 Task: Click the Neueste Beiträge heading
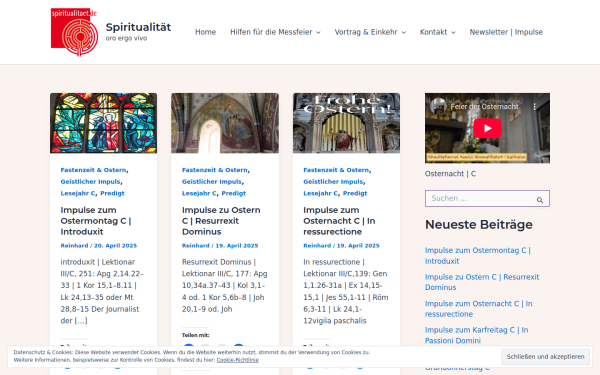[x=479, y=224]
